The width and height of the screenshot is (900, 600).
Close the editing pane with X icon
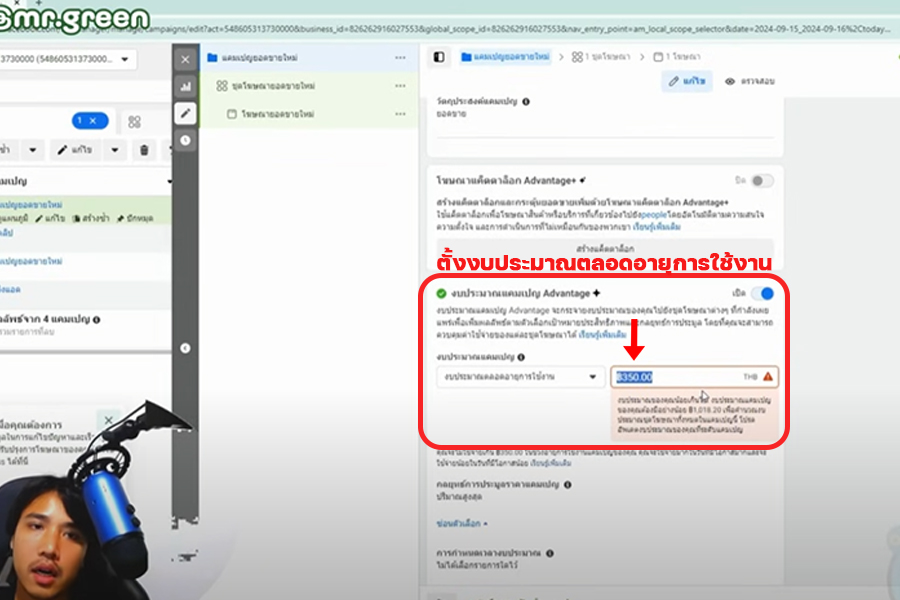pyautogui.click(x=185, y=59)
